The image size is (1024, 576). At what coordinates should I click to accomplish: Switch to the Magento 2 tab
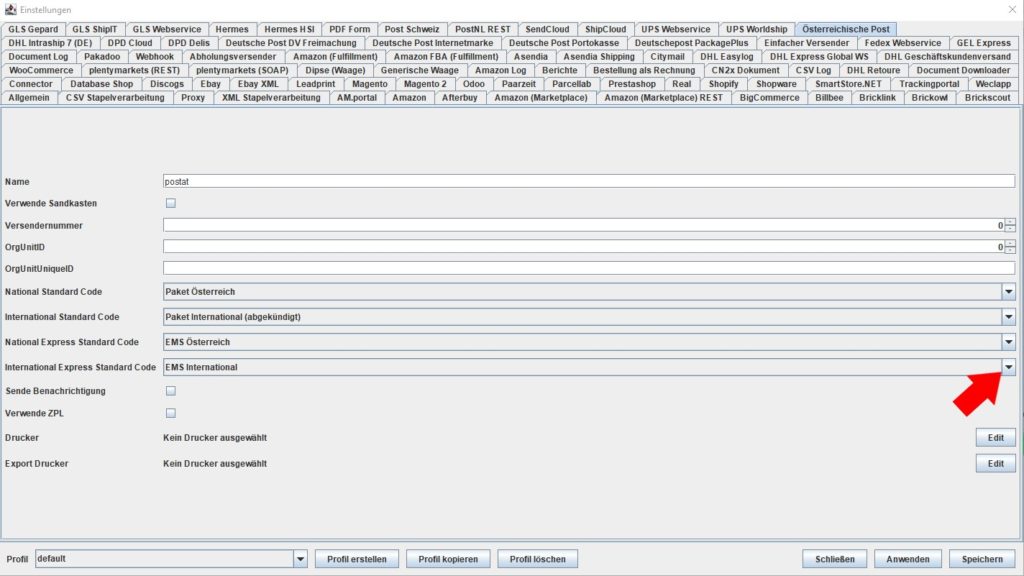pos(425,84)
